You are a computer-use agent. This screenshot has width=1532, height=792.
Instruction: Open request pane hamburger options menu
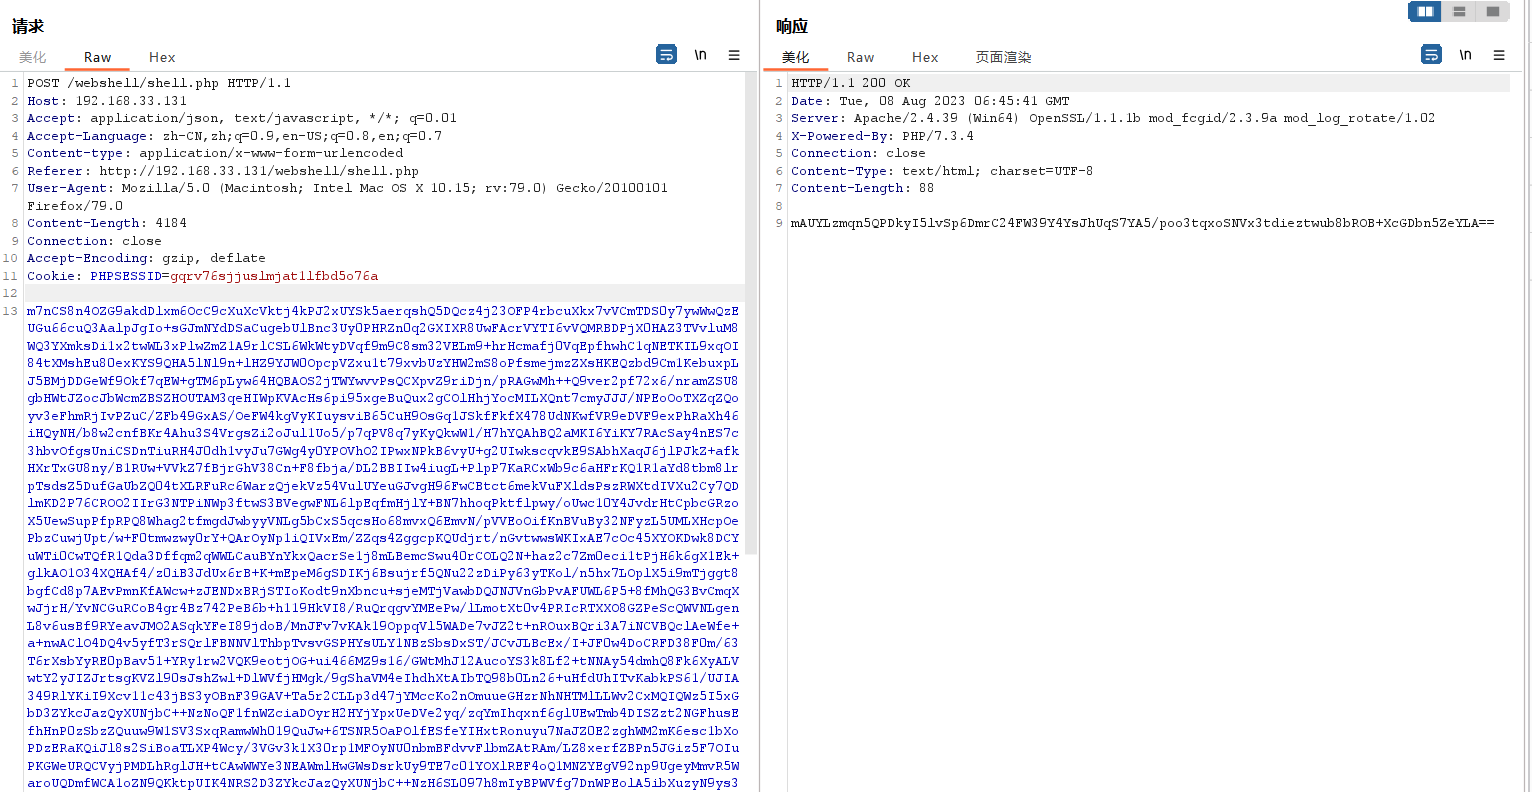pyautogui.click(x=734, y=55)
